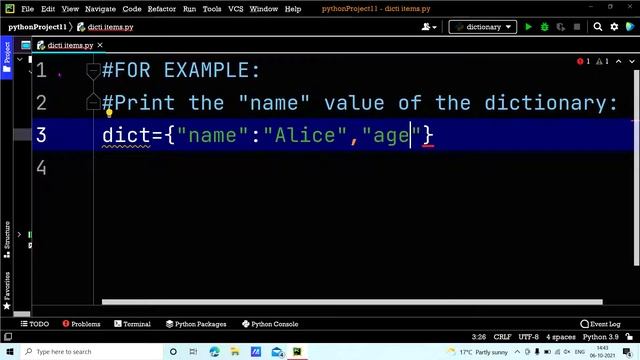
Task: Click the fold end marker on line 2
Action: (93, 101)
